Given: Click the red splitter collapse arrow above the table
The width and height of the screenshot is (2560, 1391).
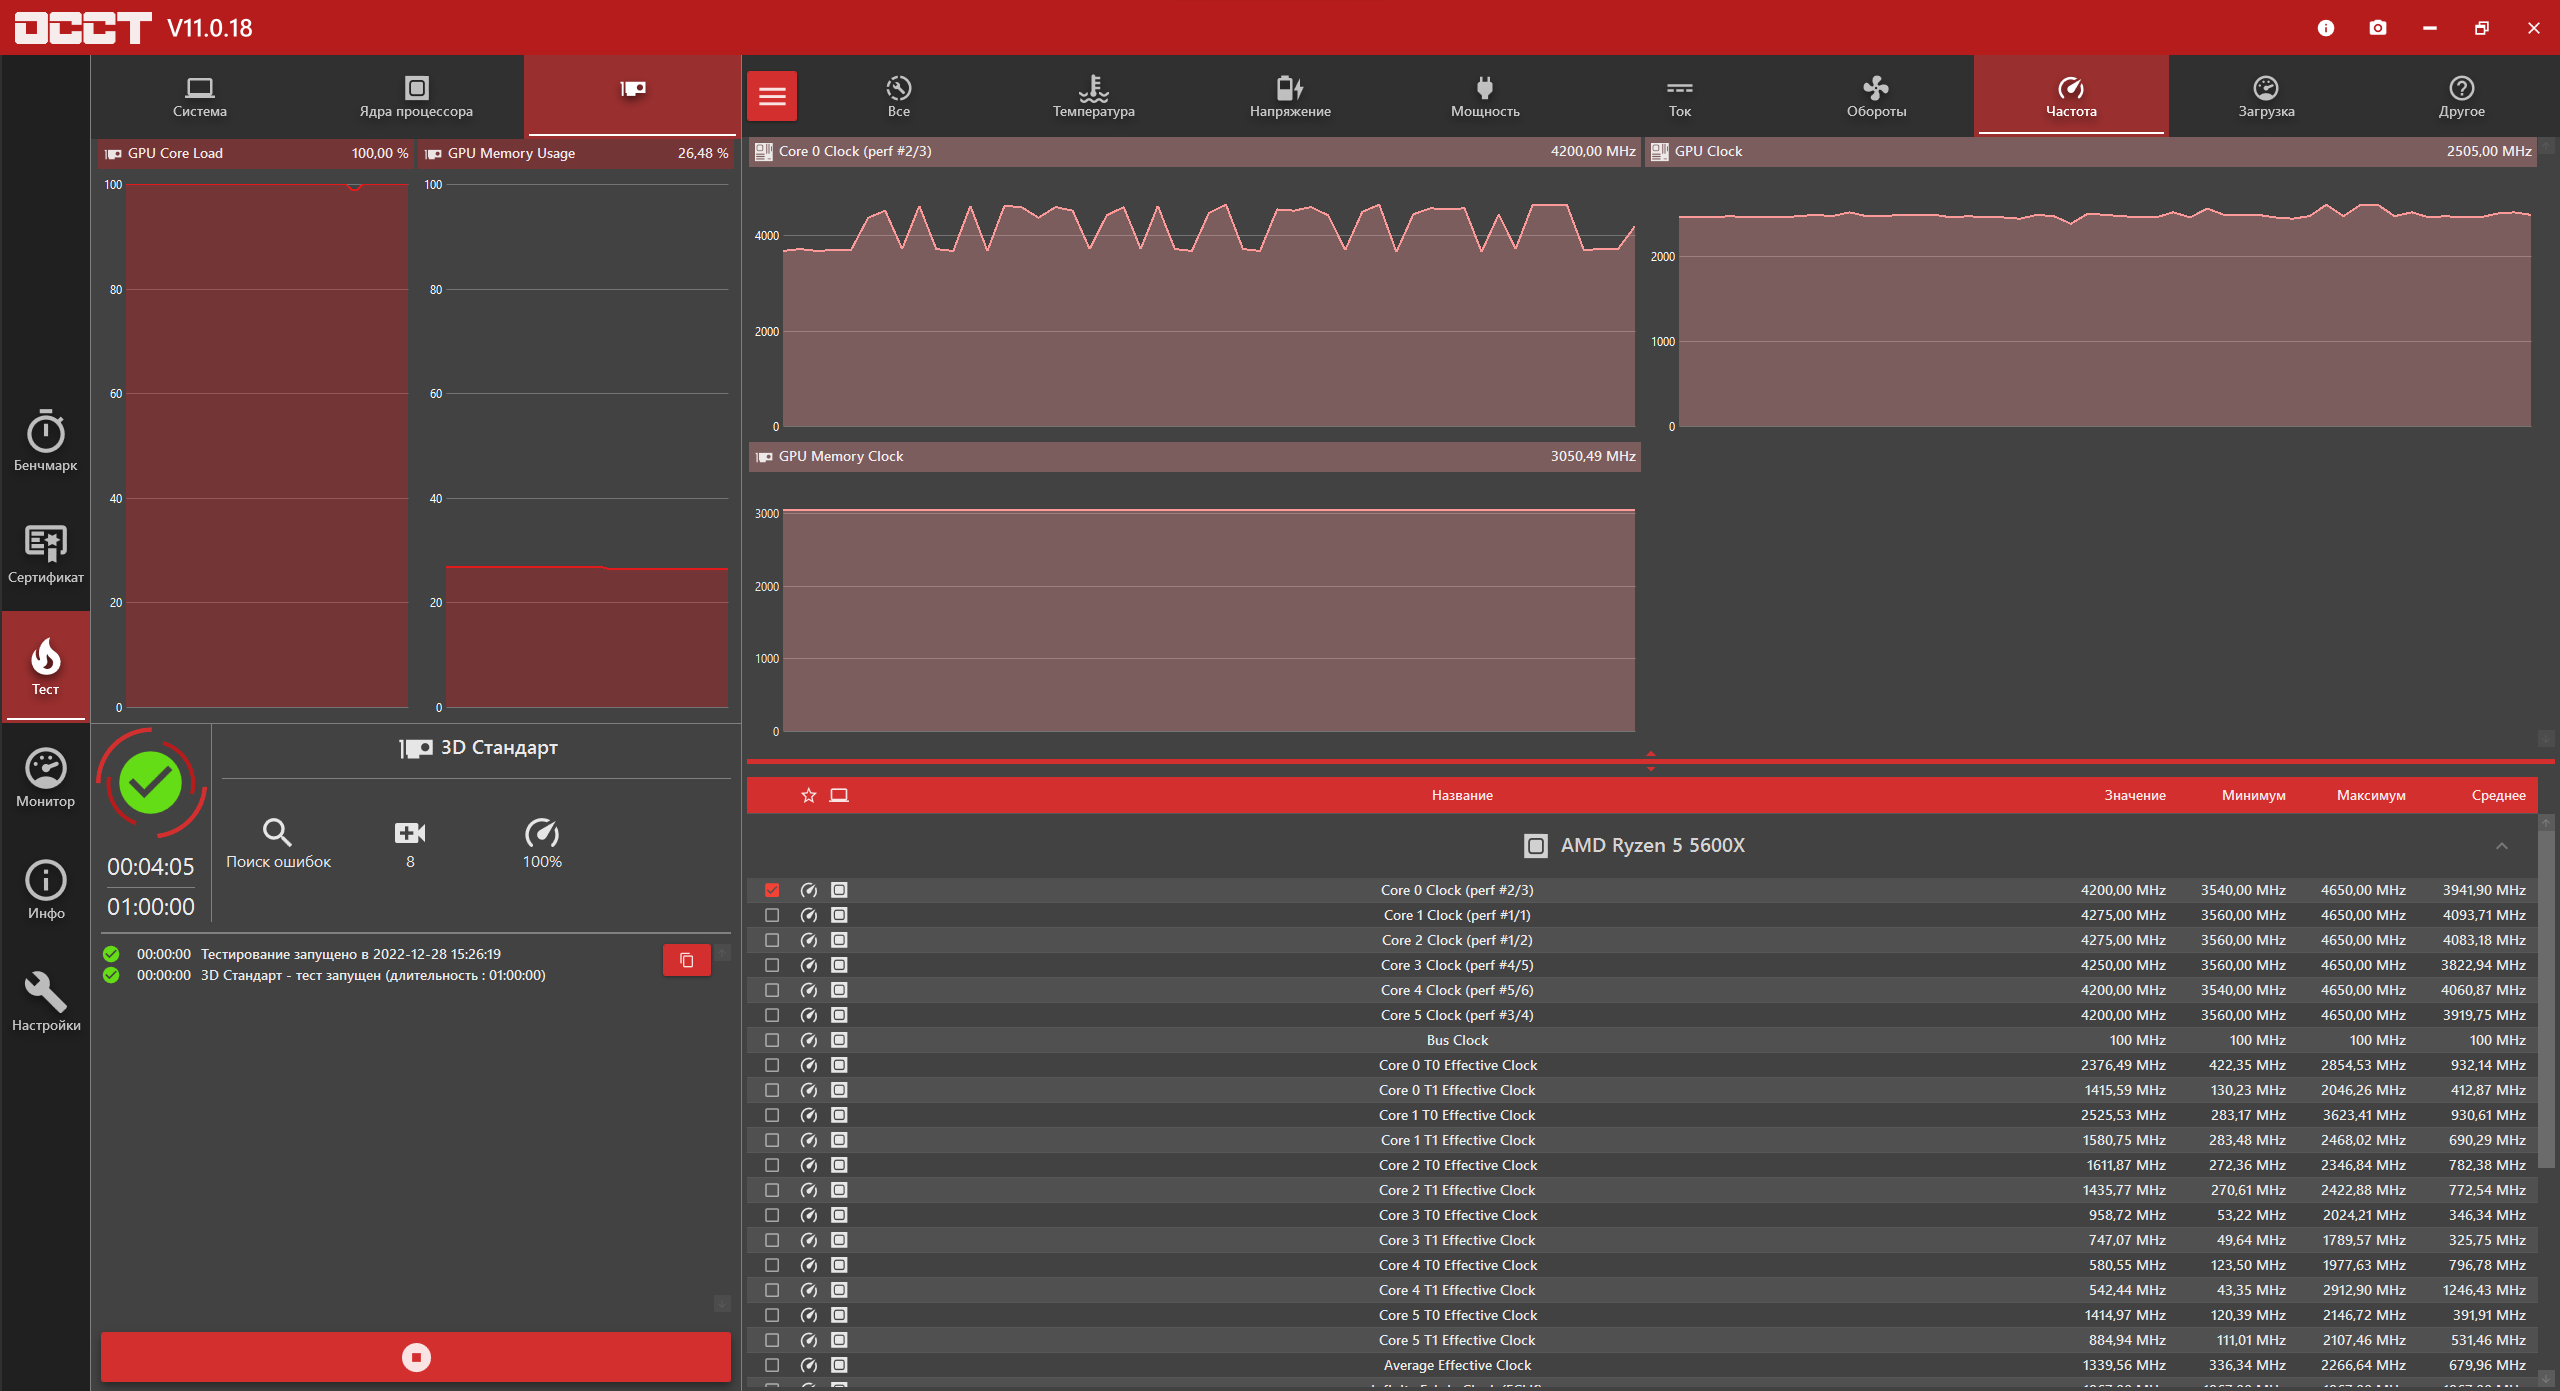Looking at the screenshot, I should click(1650, 754).
